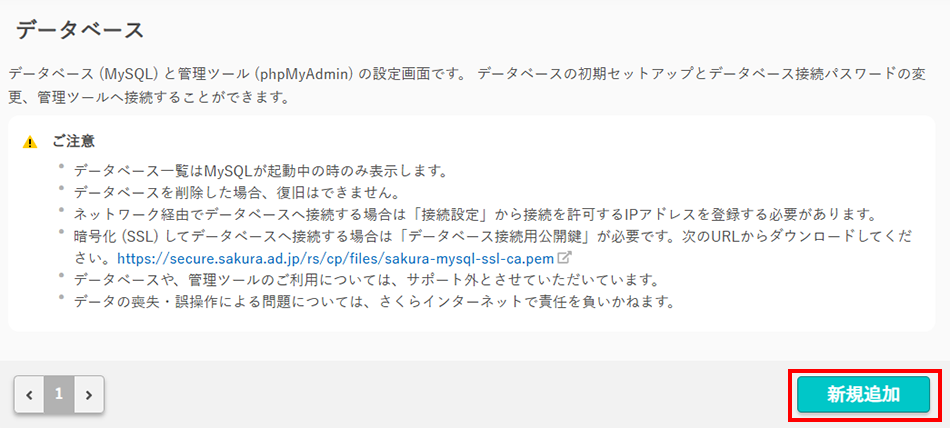The image size is (950, 428).
Task: Select page 1 in the pagination
Action: point(59,394)
